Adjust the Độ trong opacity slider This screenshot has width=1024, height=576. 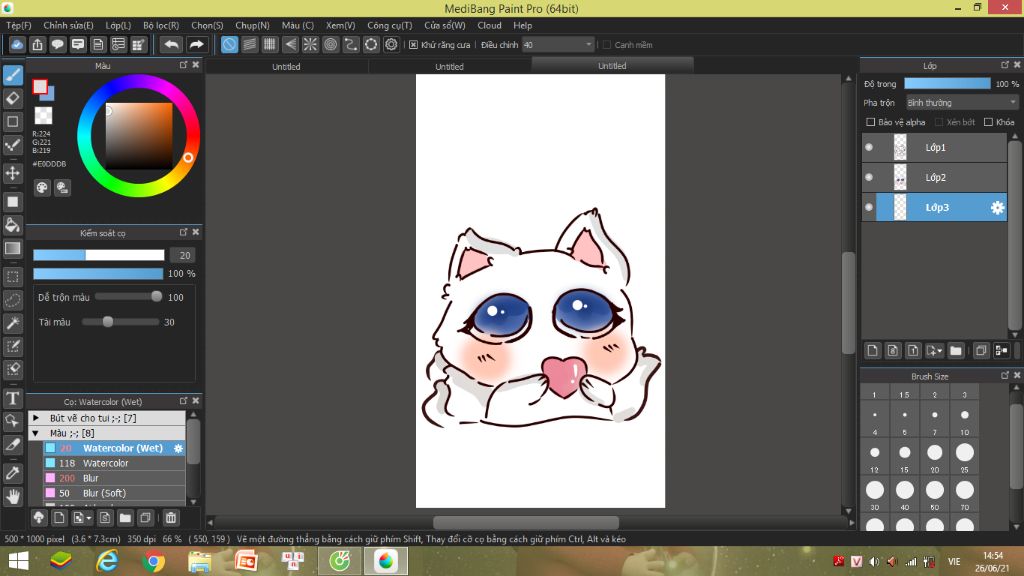pos(947,84)
